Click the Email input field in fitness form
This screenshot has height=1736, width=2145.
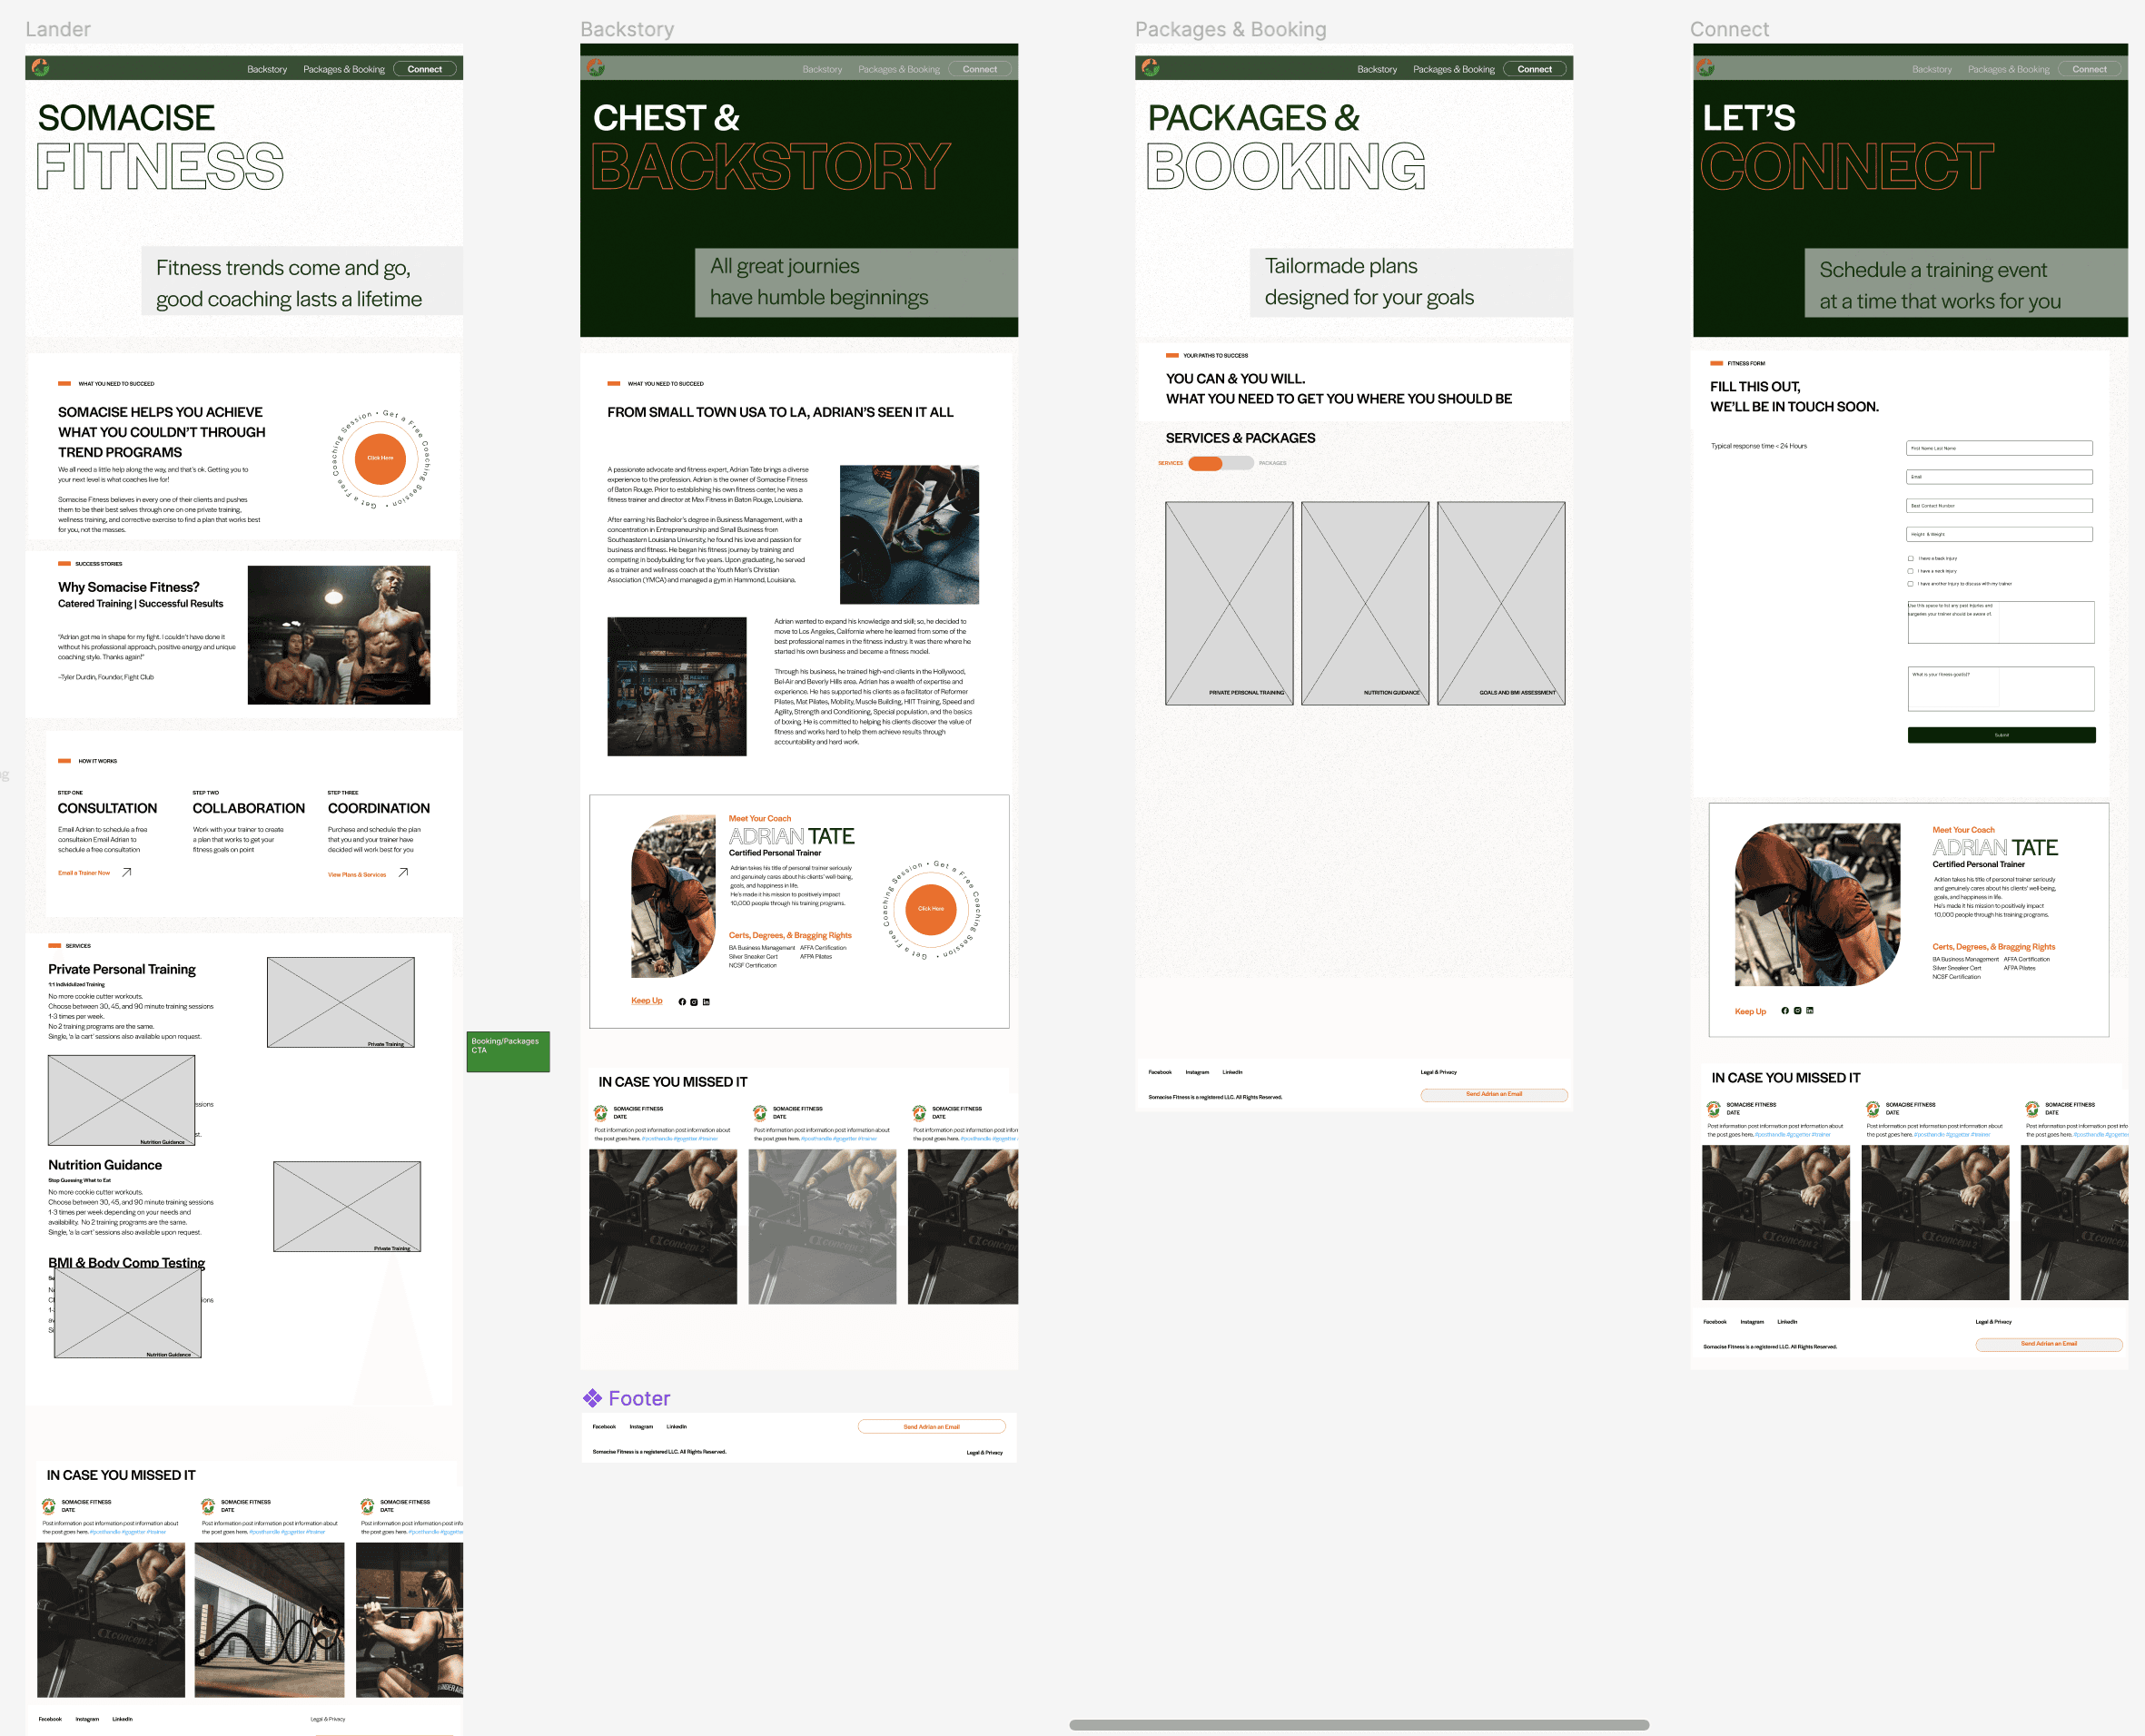click(x=1998, y=477)
